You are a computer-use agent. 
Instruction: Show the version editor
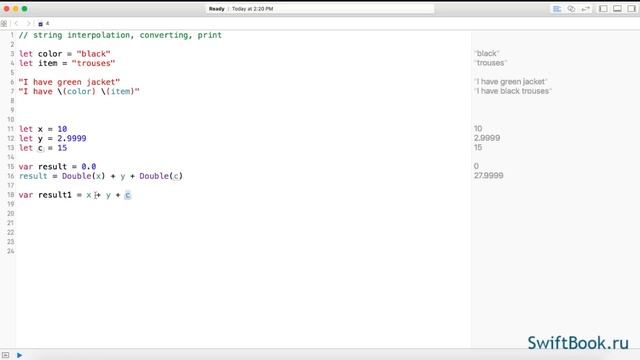coord(585,9)
